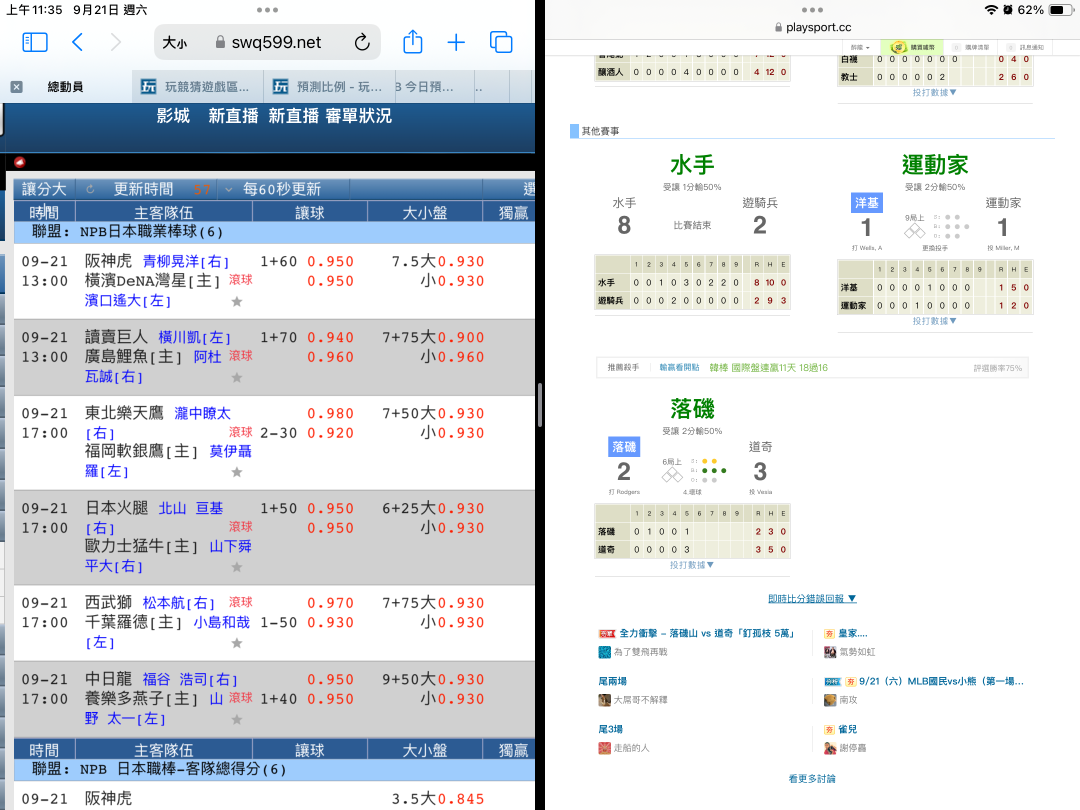
Task: Go back with the Safari back arrow
Action: pyautogui.click(x=77, y=42)
